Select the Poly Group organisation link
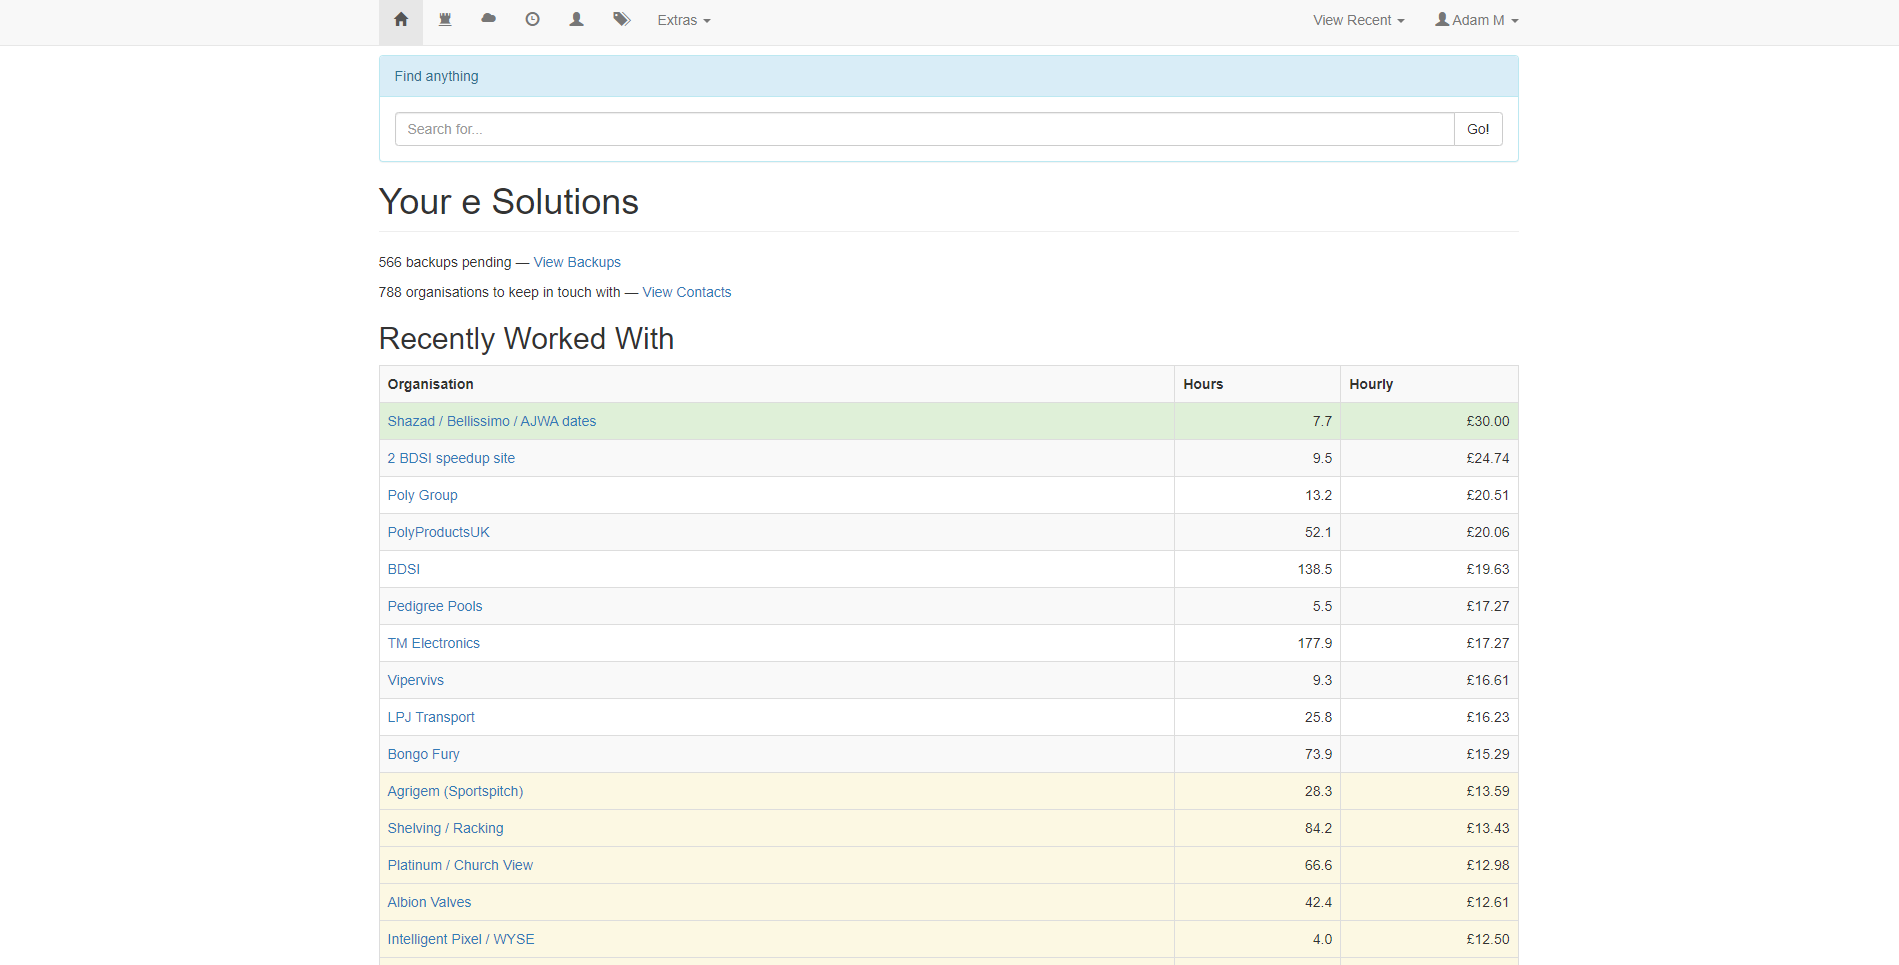The height and width of the screenshot is (965, 1899). tap(422, 496)
